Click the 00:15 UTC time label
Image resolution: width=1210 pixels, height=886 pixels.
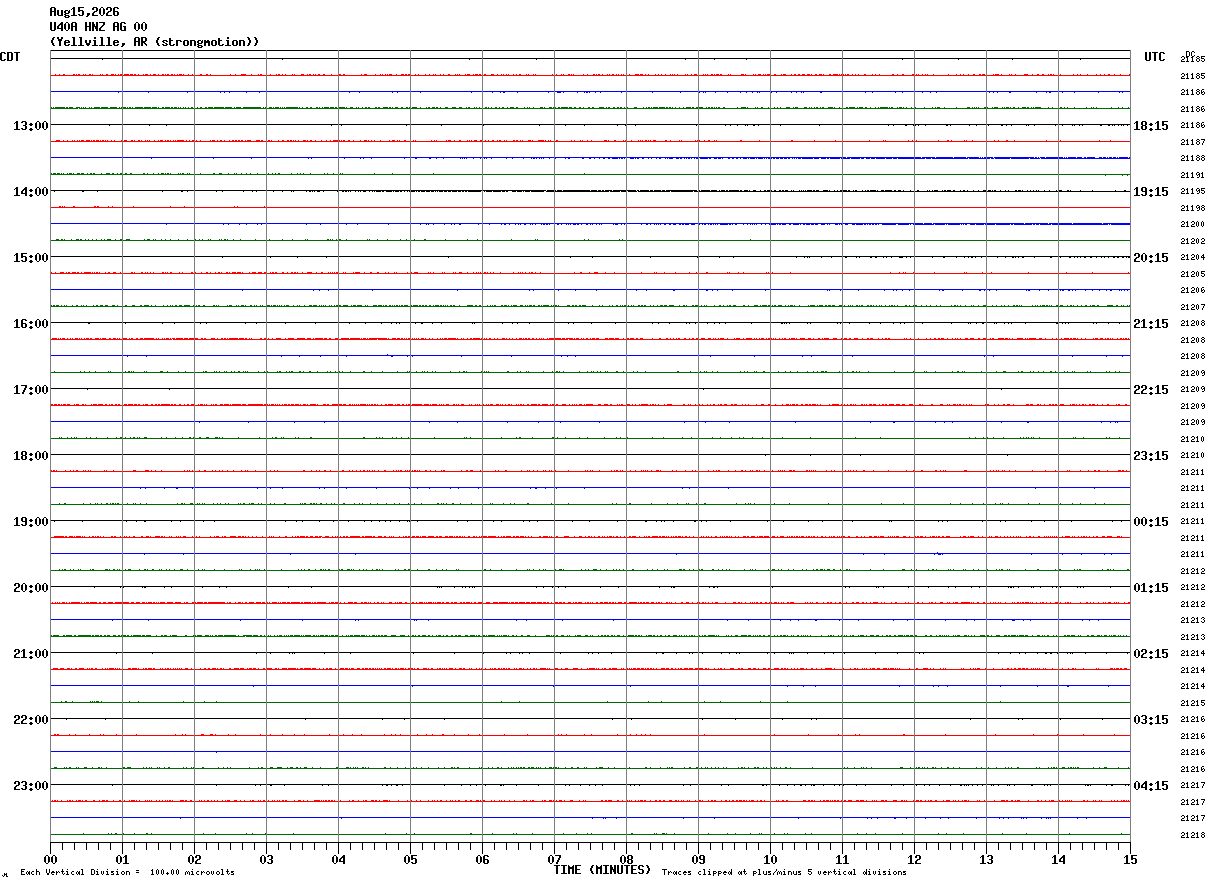coord(1151,522)
